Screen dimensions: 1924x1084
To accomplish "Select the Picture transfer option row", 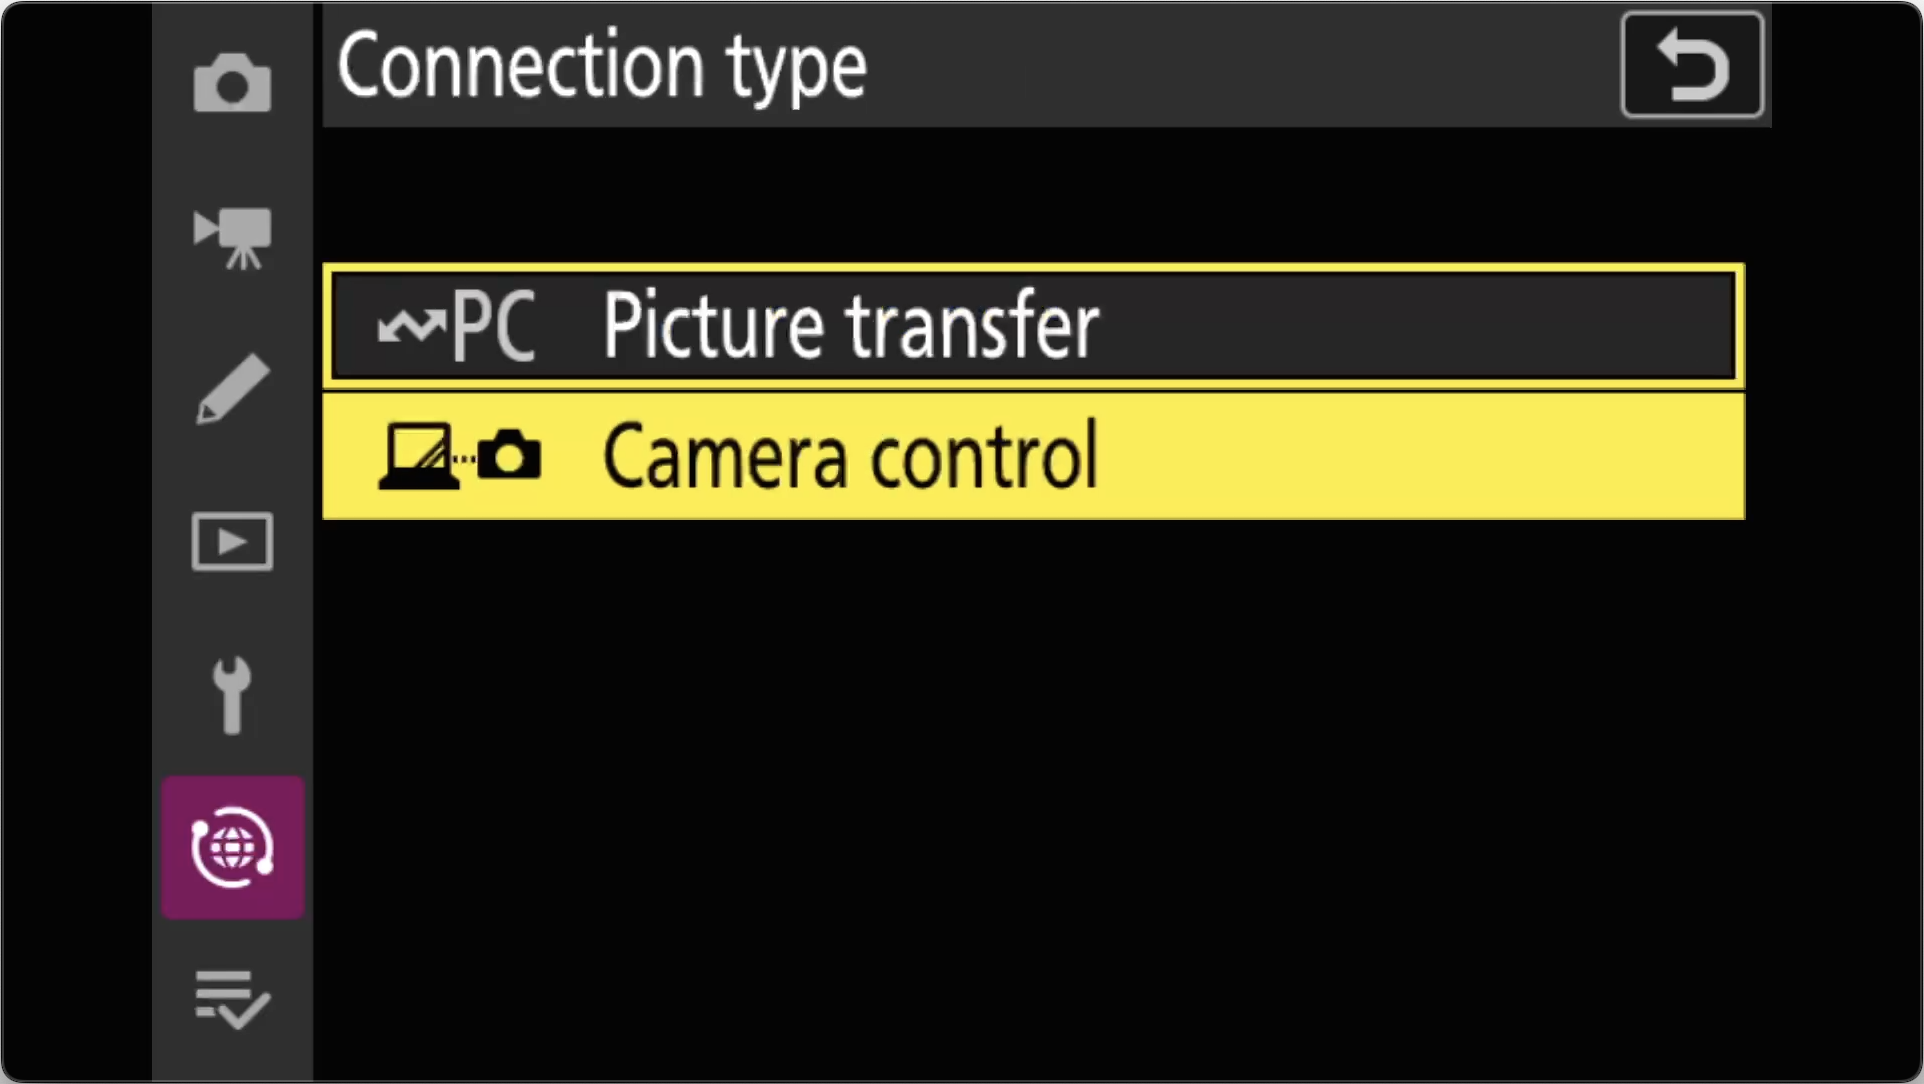I will (1034, 326).
